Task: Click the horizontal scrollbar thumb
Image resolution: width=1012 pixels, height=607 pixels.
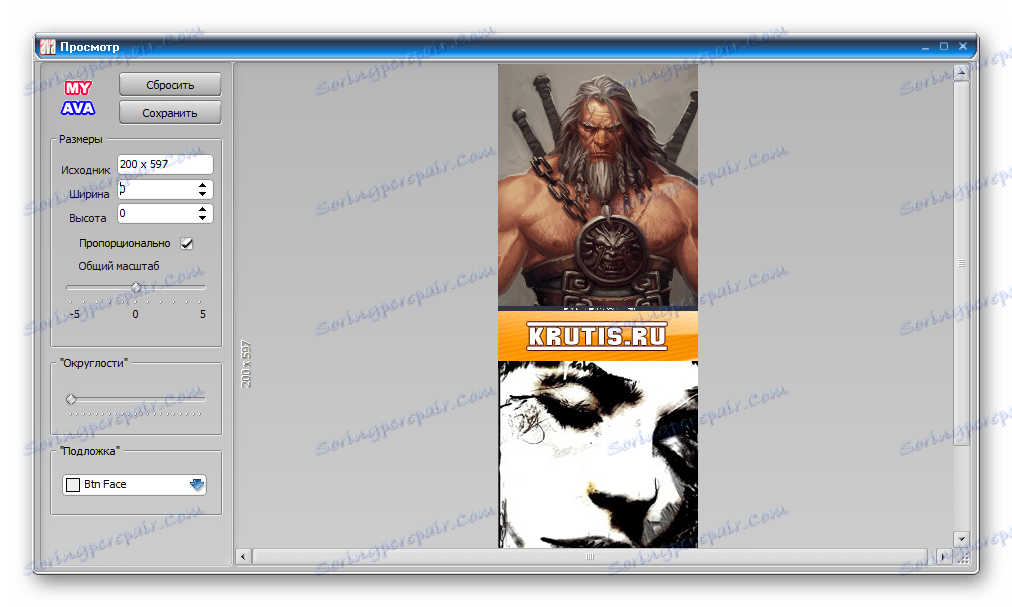Action: (x=590, y=556)
